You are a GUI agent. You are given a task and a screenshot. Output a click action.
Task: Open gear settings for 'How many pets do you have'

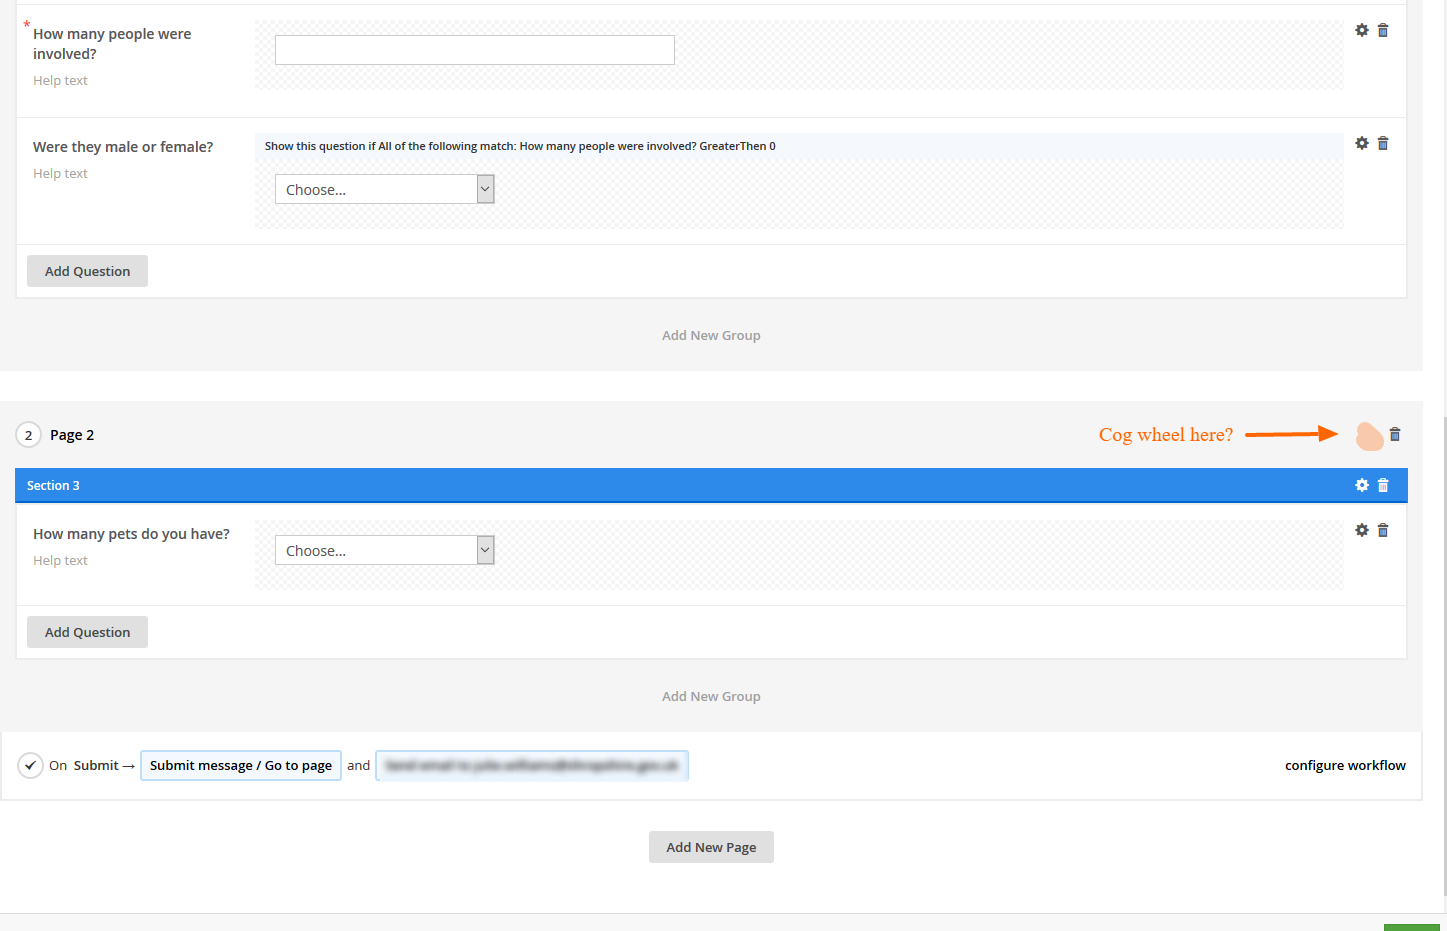click(1361, 530)
